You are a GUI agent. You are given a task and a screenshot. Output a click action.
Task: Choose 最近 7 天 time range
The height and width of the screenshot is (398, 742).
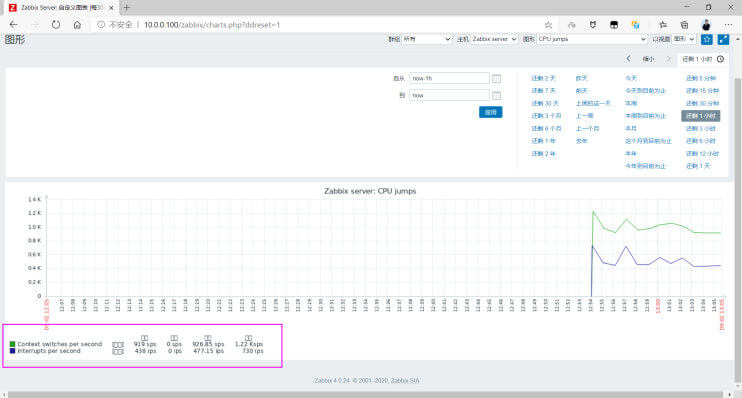(543, 90)
